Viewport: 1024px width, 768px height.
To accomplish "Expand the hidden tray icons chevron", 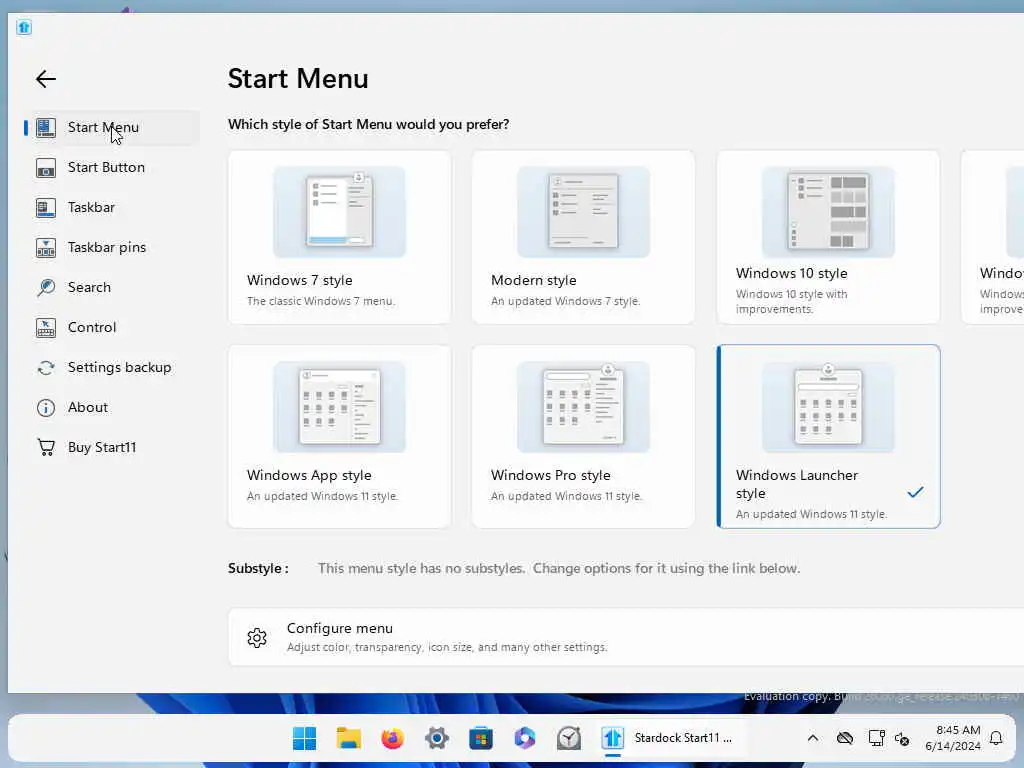I will pos(813,738).
